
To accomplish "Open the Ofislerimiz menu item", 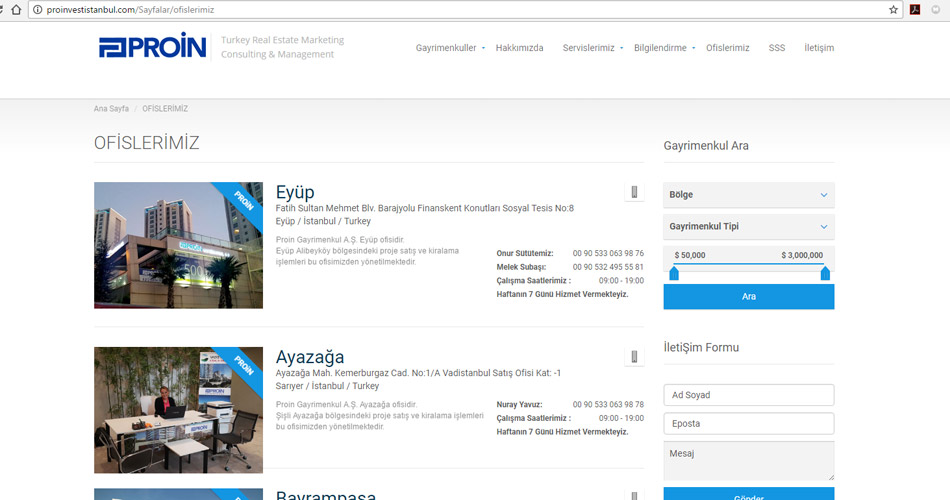I will tap(728, 48).
